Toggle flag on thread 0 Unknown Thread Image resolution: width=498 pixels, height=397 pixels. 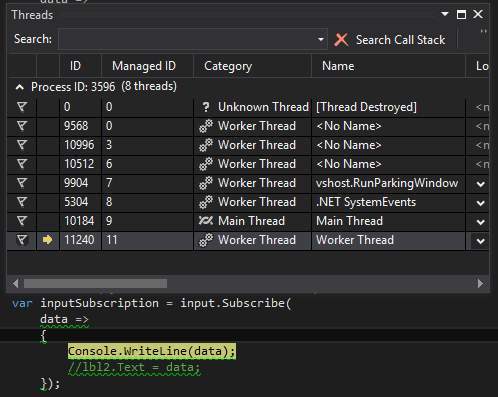tap(22, 107)
